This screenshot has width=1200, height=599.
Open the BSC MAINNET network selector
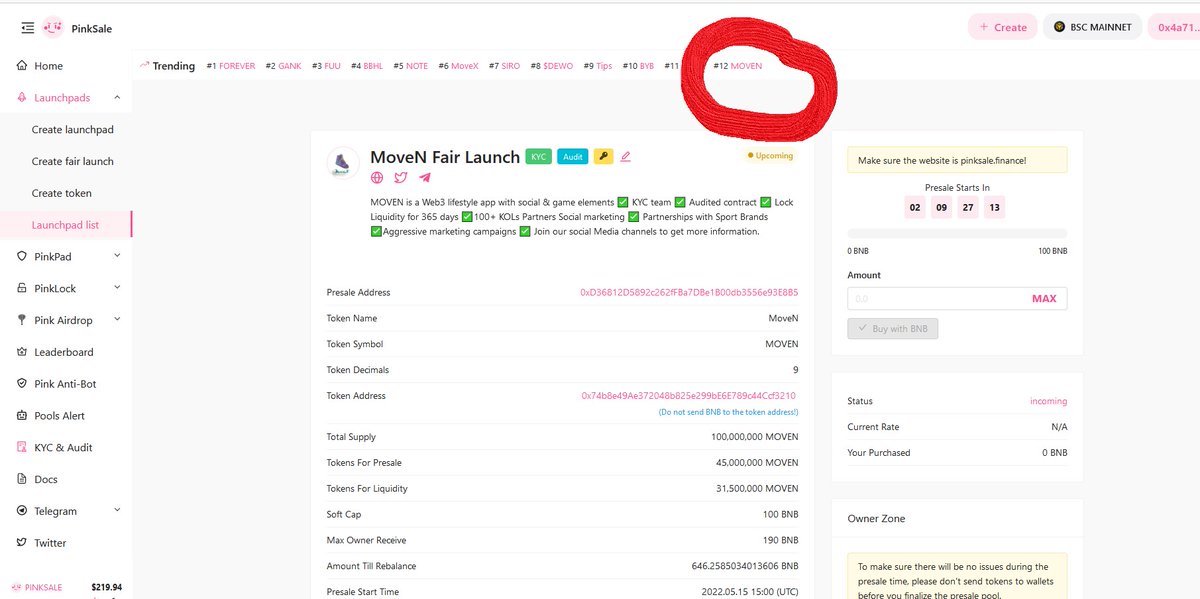click(x=1092, y=27)
